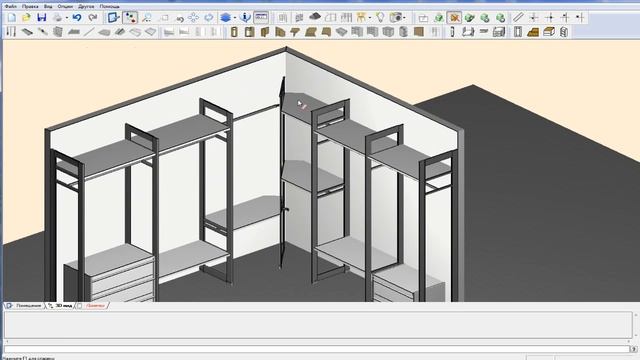The height and width of the screenshot is (360, 640).
Task: Toggle the highlighted orange view mode button
Action: click(x=454, y=18)
